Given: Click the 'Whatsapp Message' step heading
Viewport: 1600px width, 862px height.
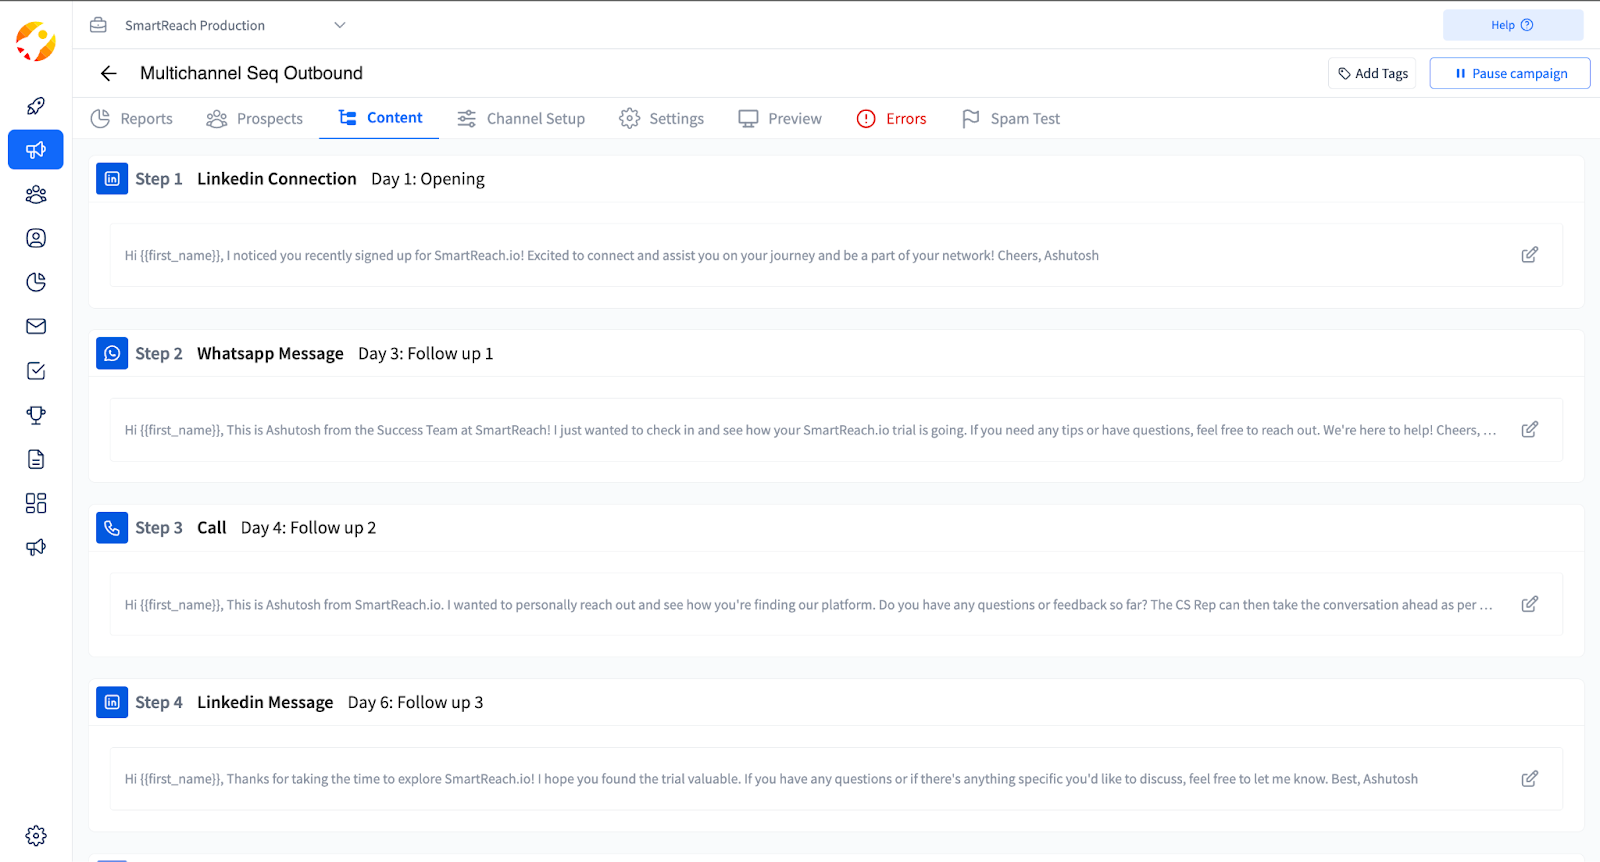Looking at the screenshot, I should tap(270, 354).
